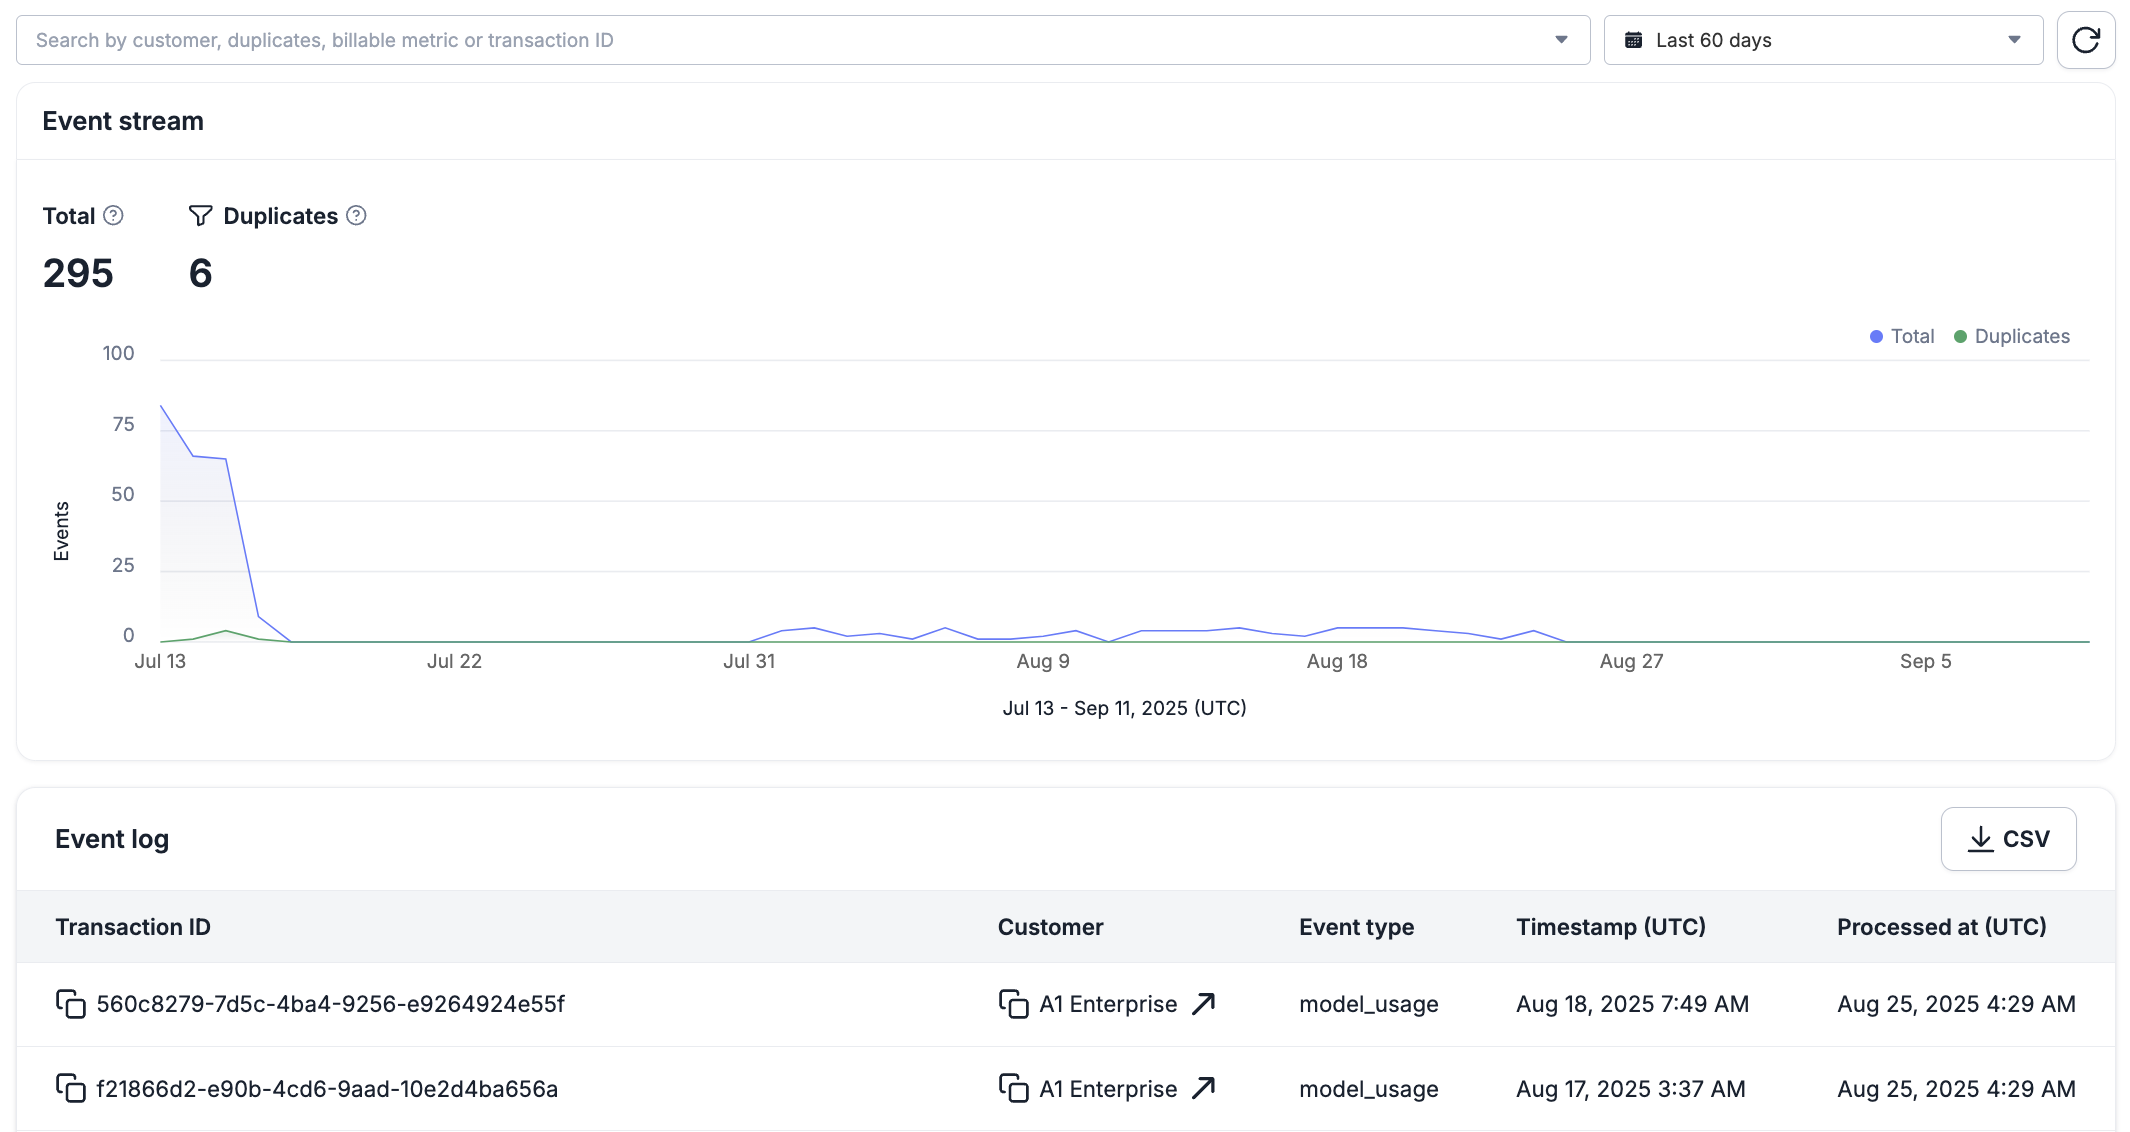Click the refresh icon button
The height and width of the screenshot is (1132, 2130).
coord(2085,40)
